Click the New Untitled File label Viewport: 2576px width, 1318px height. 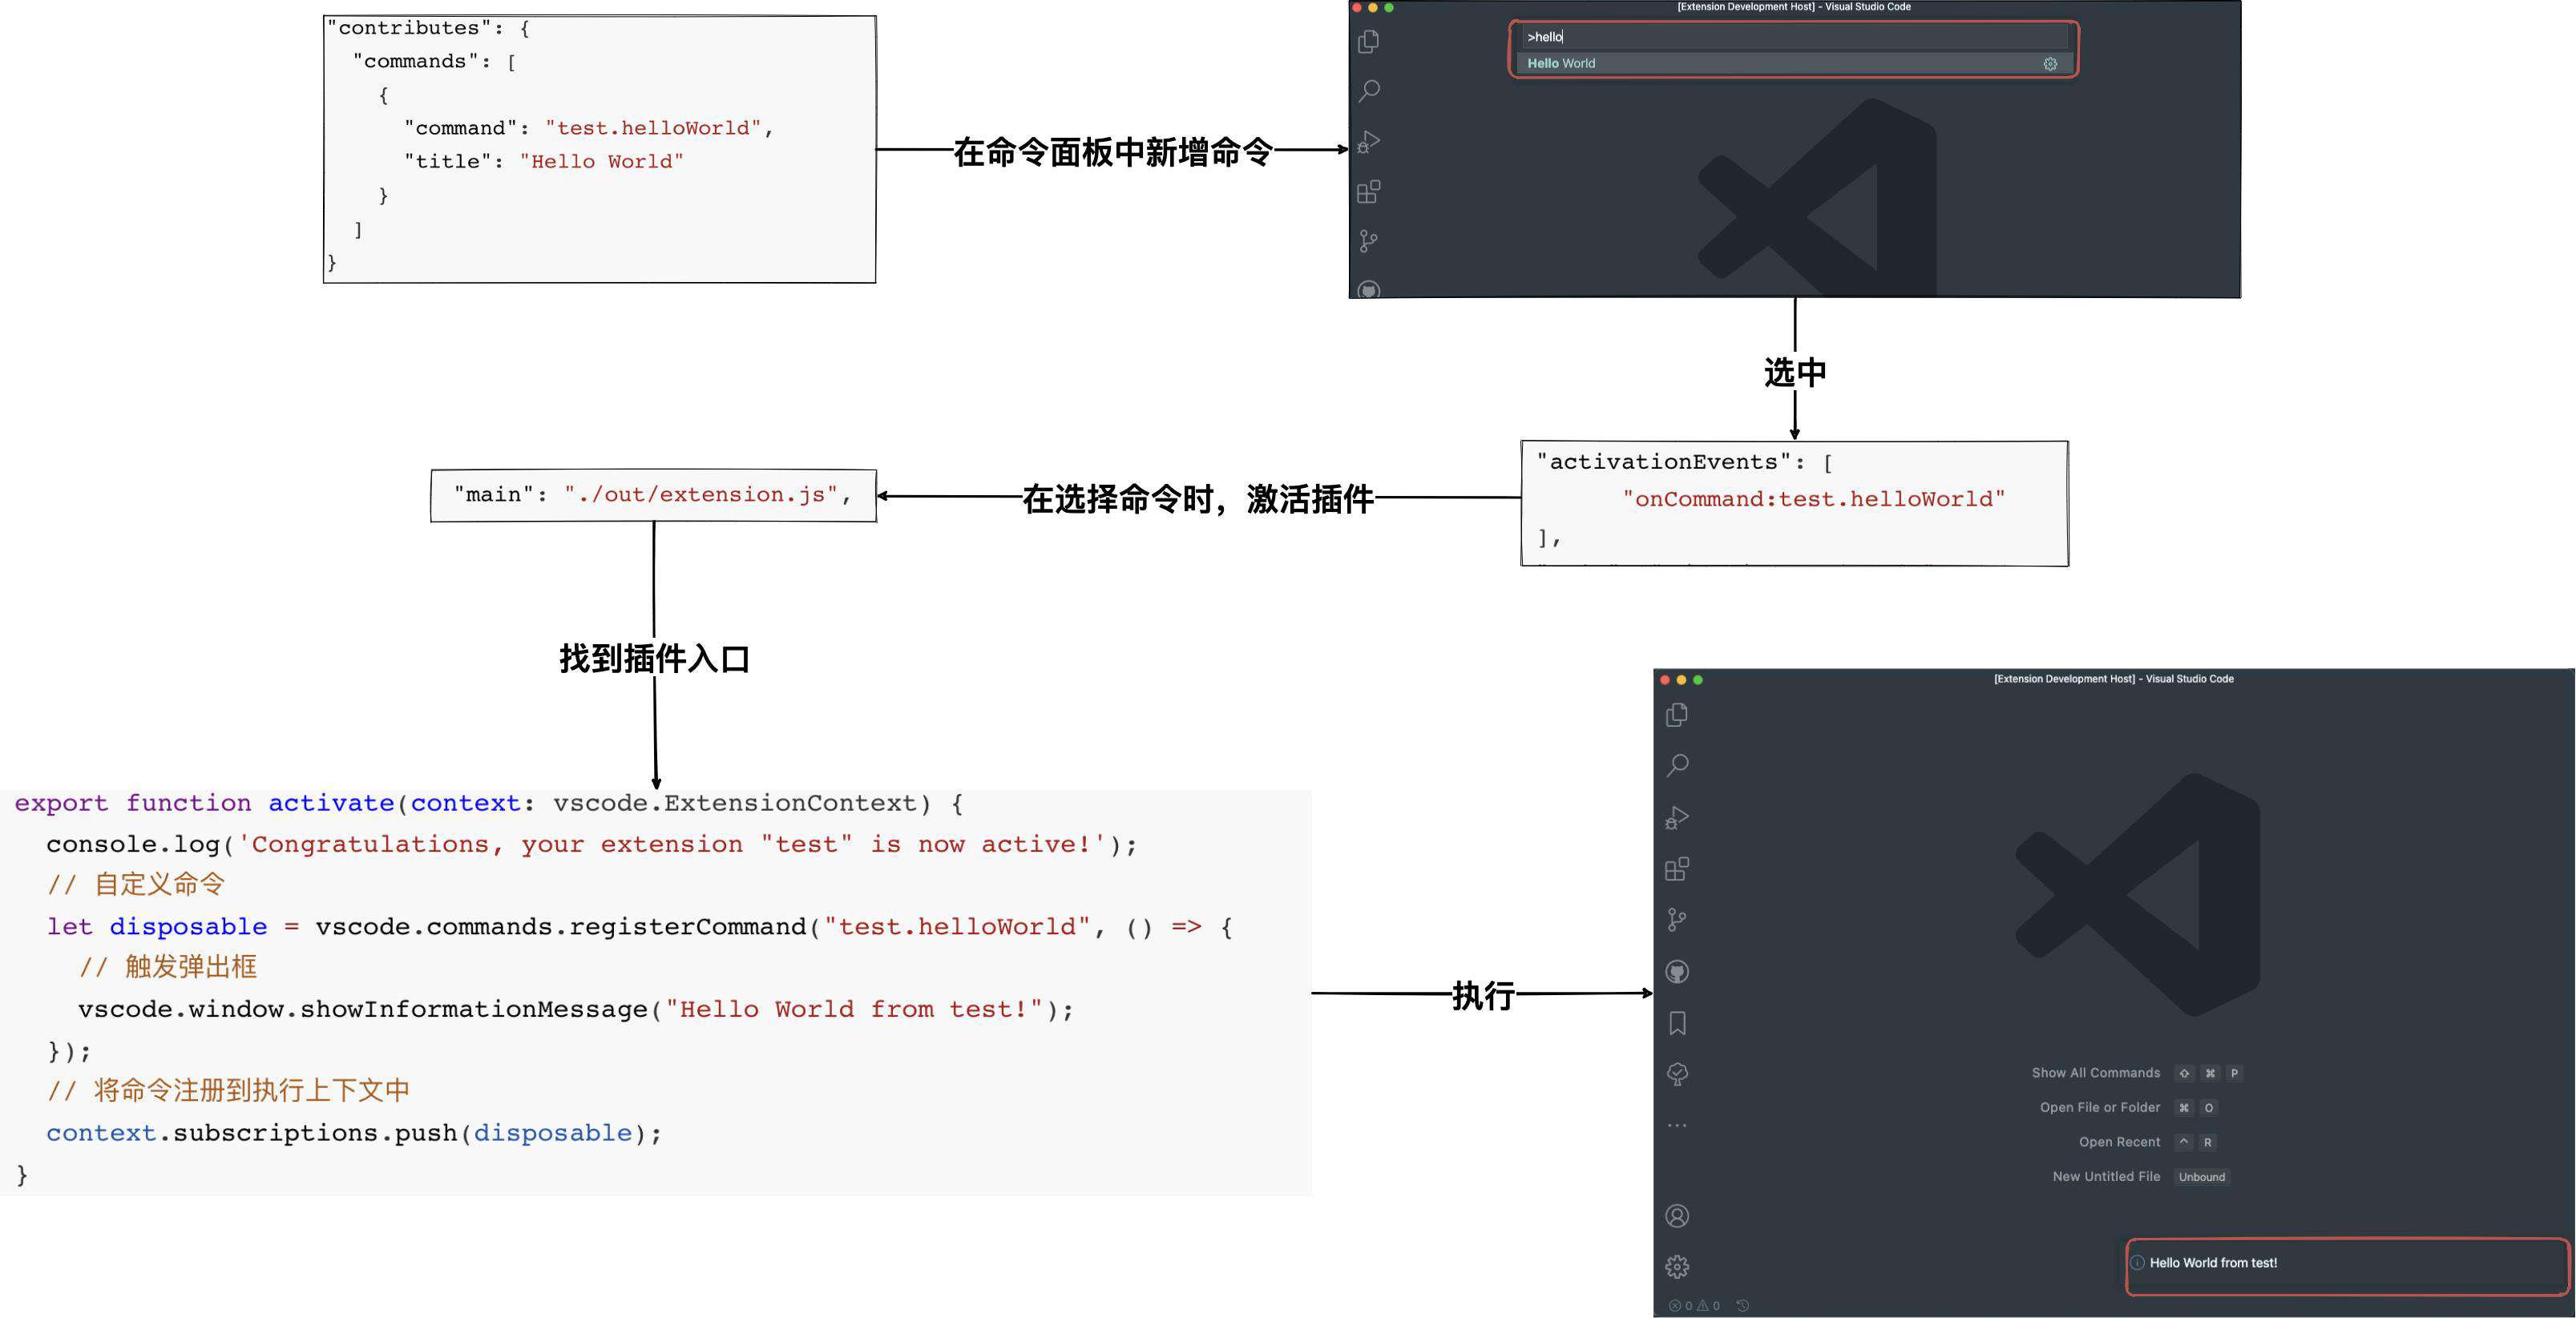click(2106, 1176)
